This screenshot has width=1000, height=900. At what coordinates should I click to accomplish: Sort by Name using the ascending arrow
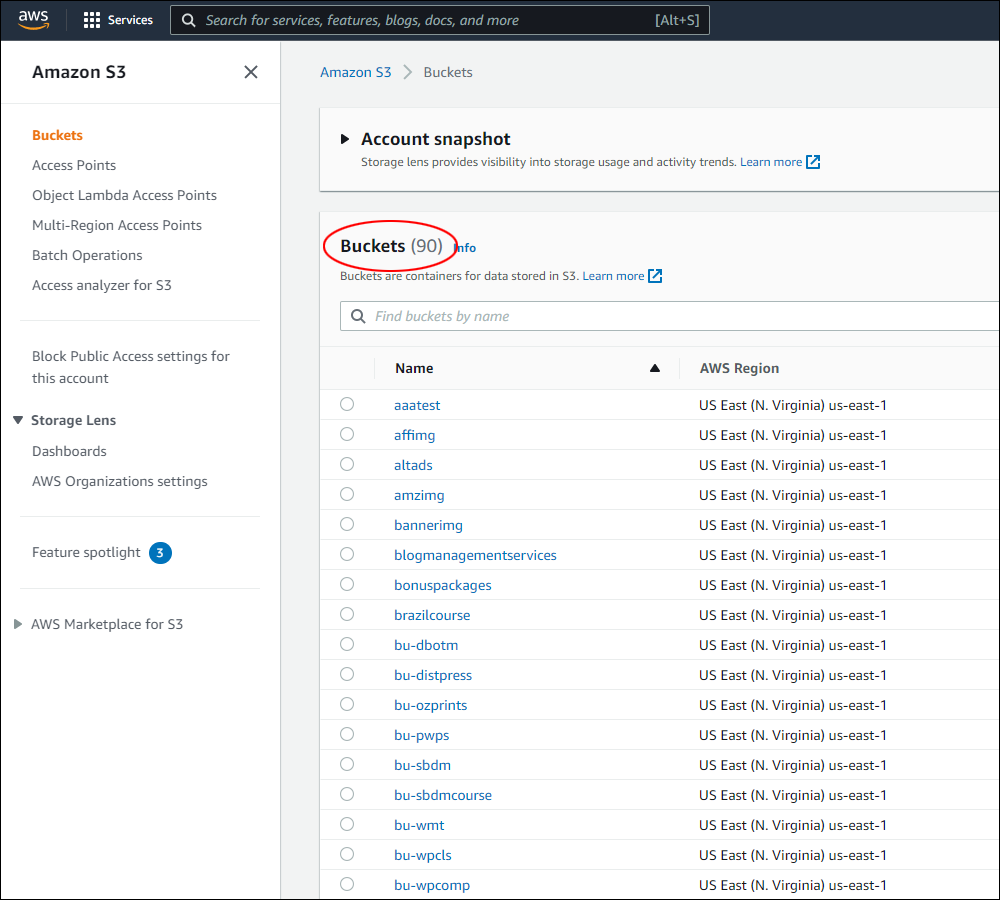[654, 368]
